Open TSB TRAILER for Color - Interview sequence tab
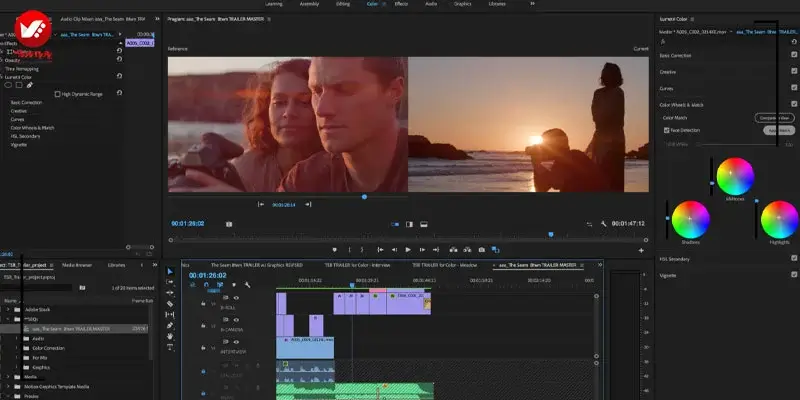The width and height of the screenshot is (800, 400). click(x=357, y=265)
